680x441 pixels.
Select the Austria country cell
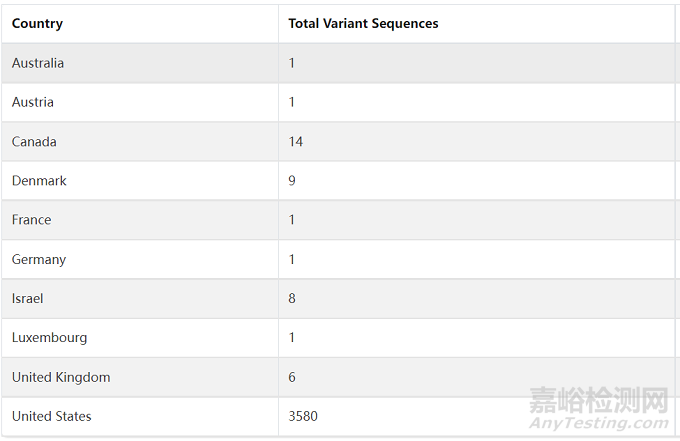33,102
